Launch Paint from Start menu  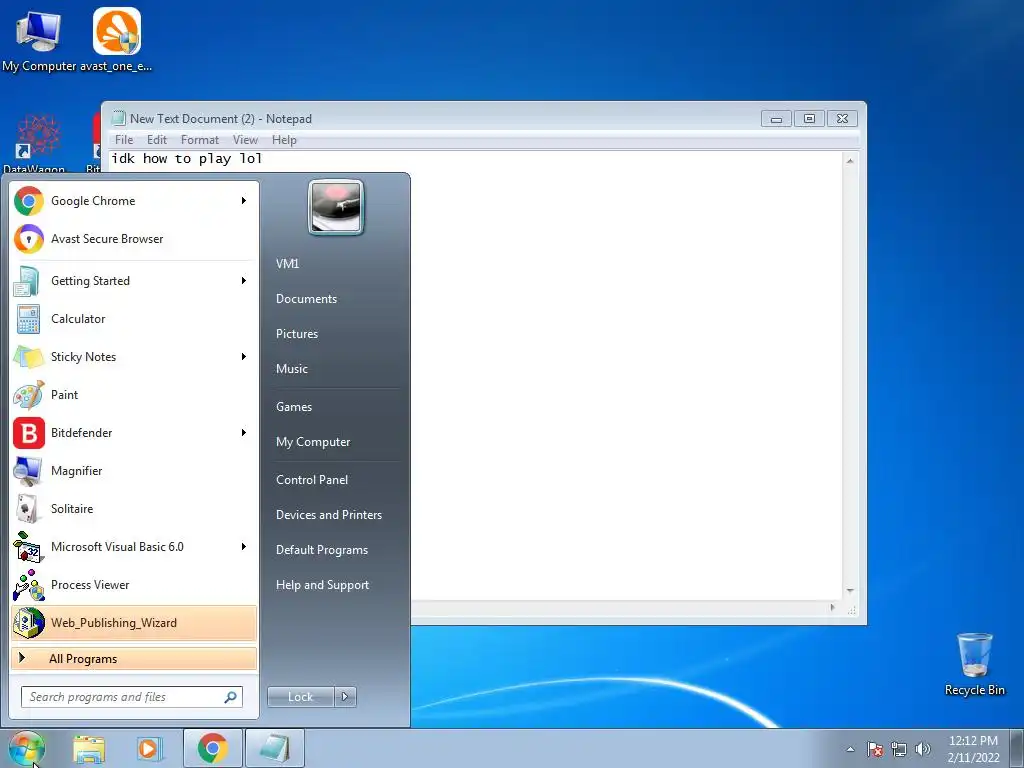134,394
